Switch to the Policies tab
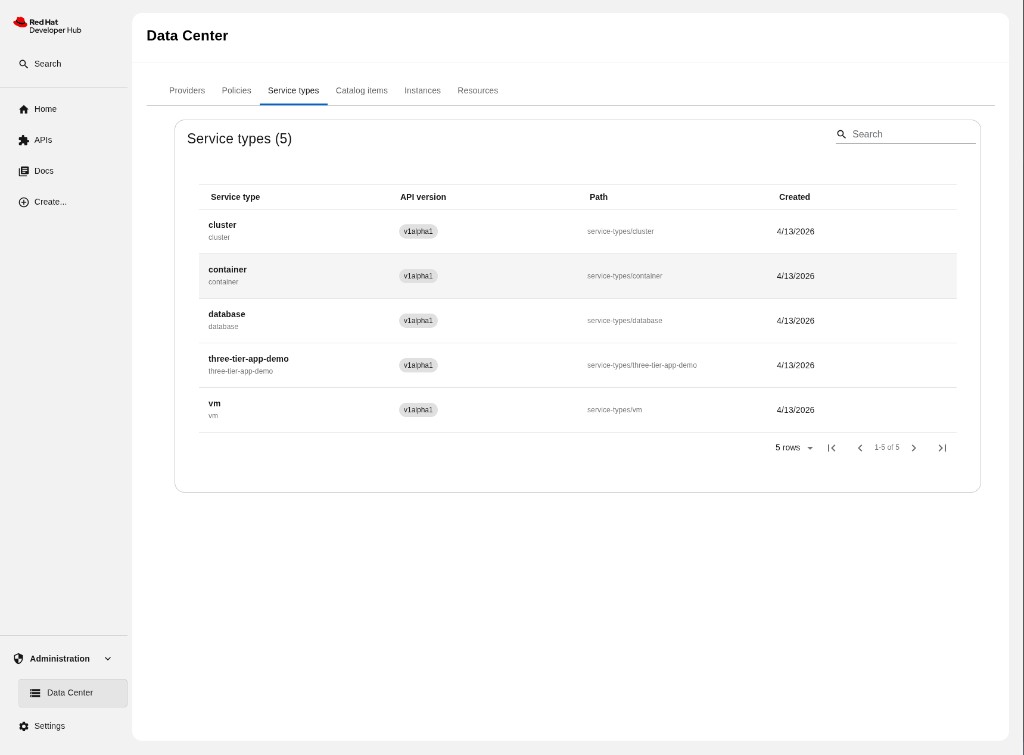The image size is (1024, 755). click(x=236, y=90)
